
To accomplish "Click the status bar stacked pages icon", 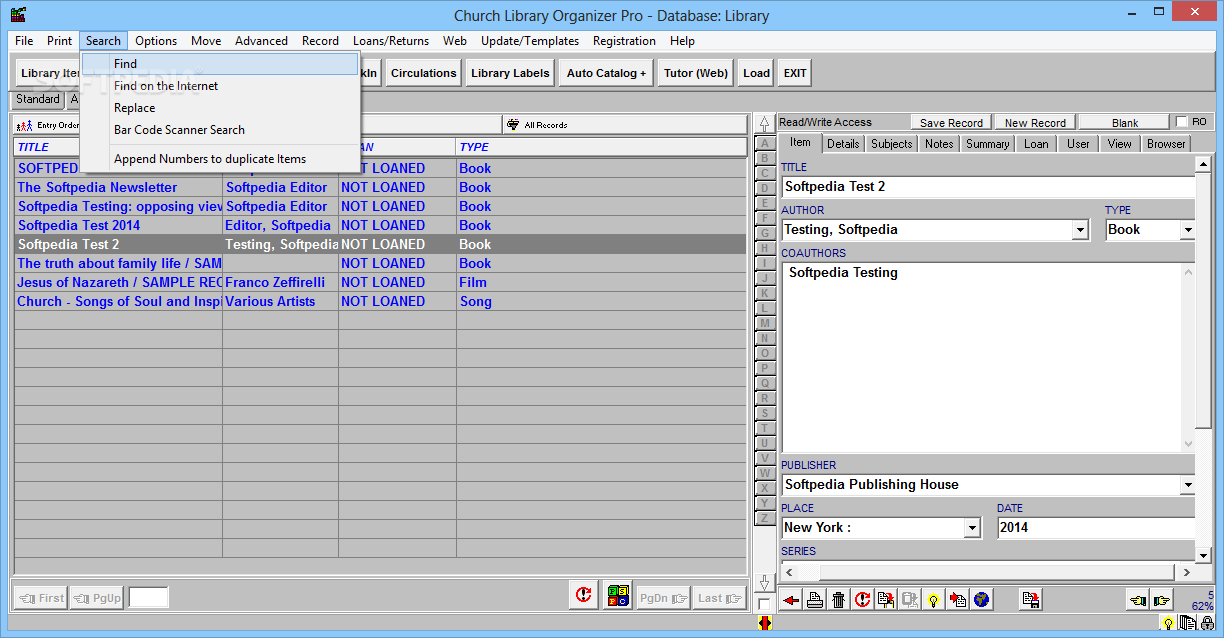I will point(1187,623).
